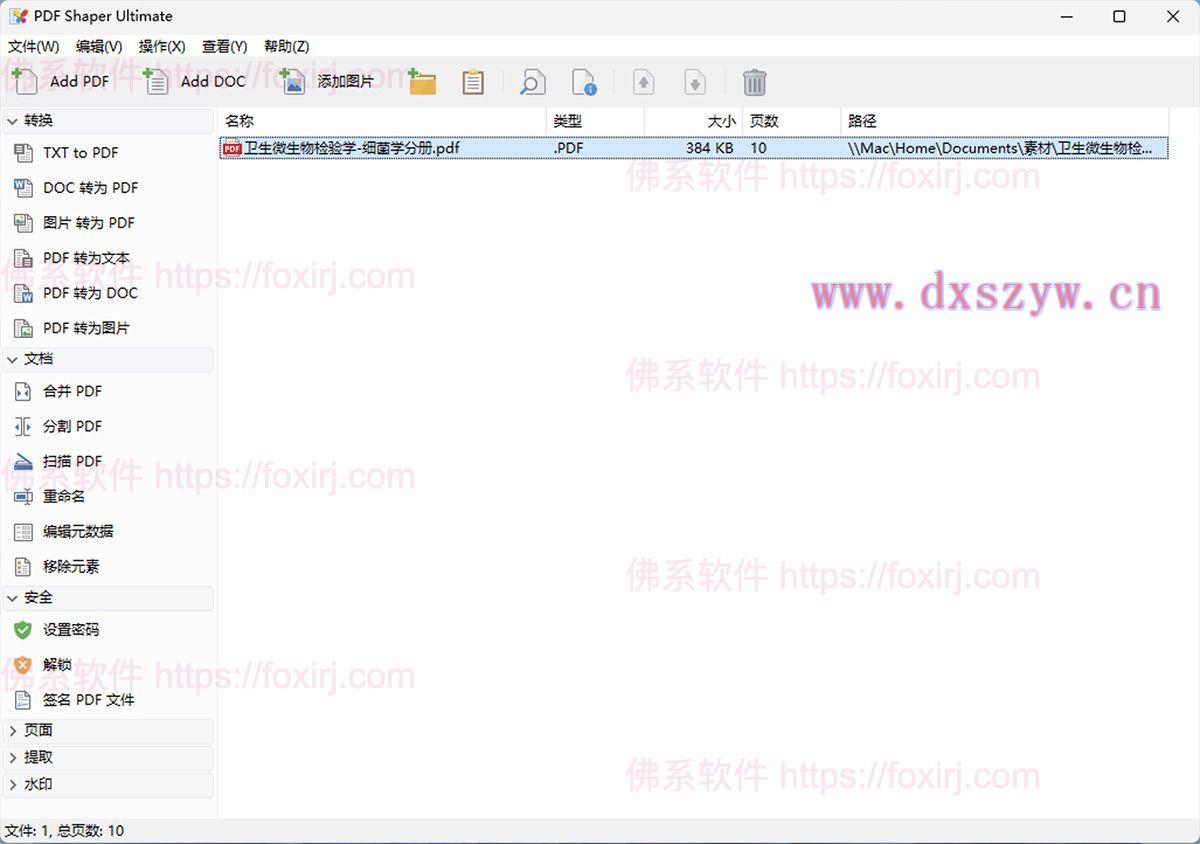
Task: Expand the 水印 section
Action: coord(108,785)
